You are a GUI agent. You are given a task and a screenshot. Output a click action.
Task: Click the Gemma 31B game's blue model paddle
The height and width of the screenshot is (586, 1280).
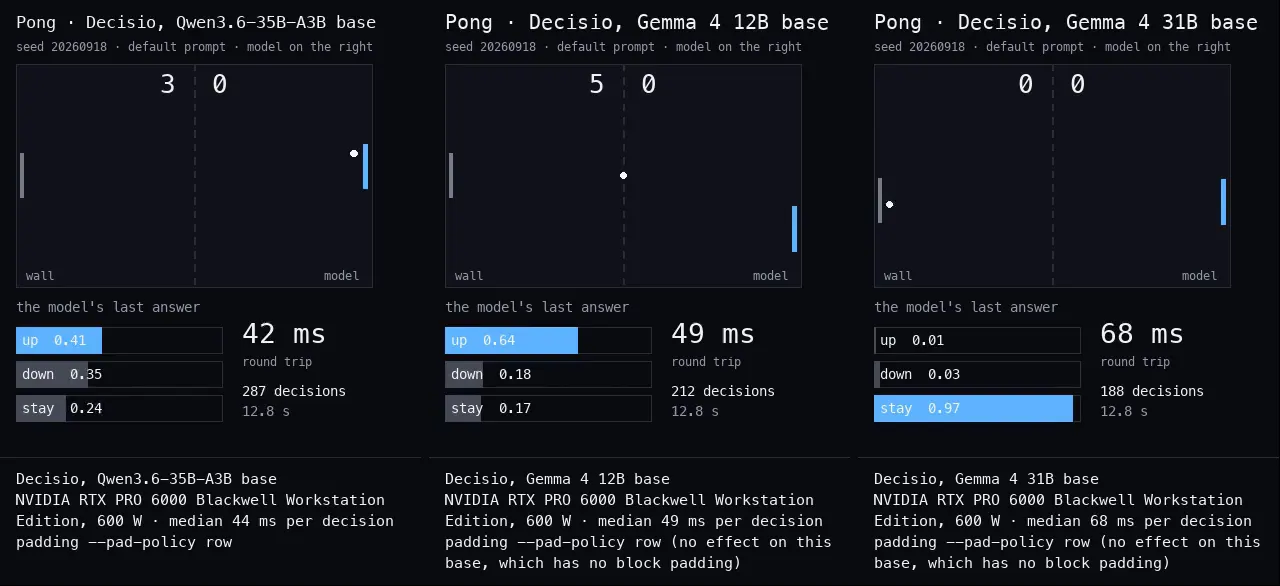tap(1223, 202)
